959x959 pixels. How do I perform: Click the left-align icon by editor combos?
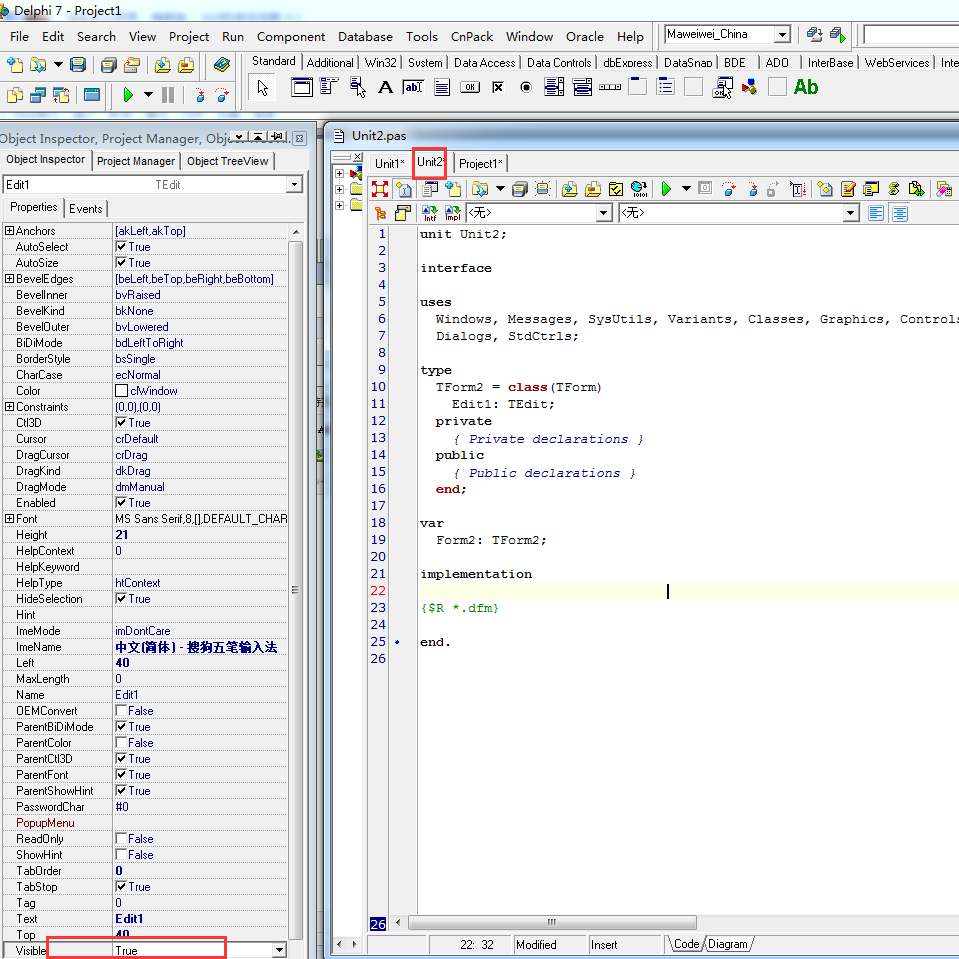coord(876,213)
